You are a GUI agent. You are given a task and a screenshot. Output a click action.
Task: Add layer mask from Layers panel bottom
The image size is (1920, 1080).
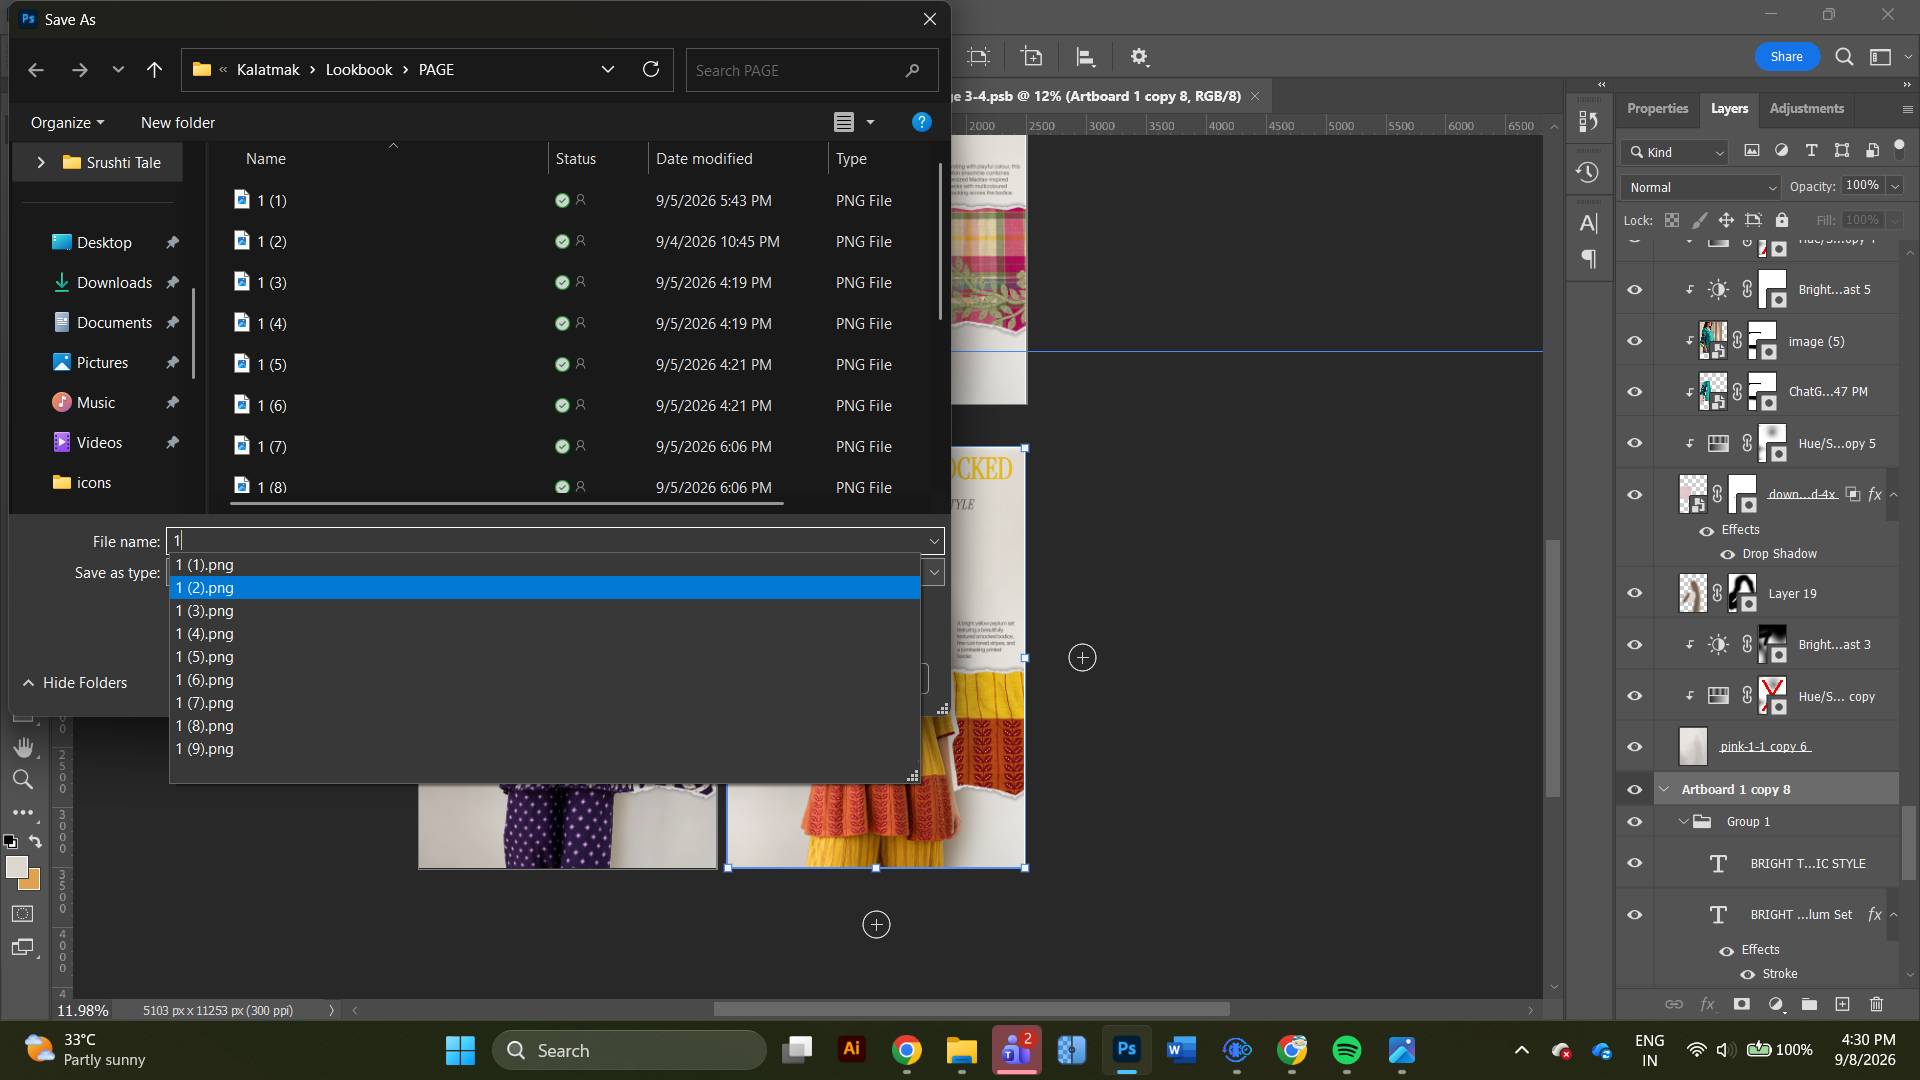pos(1741,1004)
